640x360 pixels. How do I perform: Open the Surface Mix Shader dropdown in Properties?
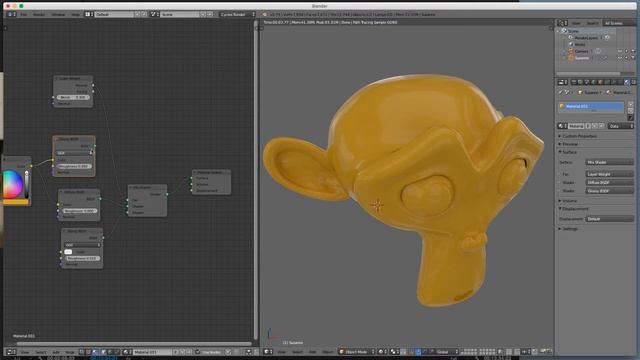(609, 162)
